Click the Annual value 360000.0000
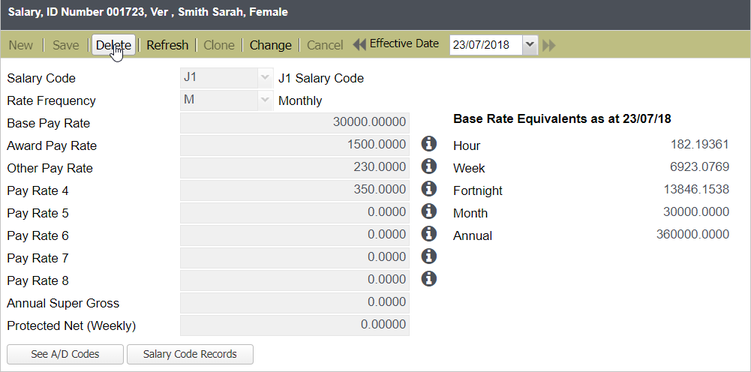Viewport: 751px width, 372px height. 693,235
